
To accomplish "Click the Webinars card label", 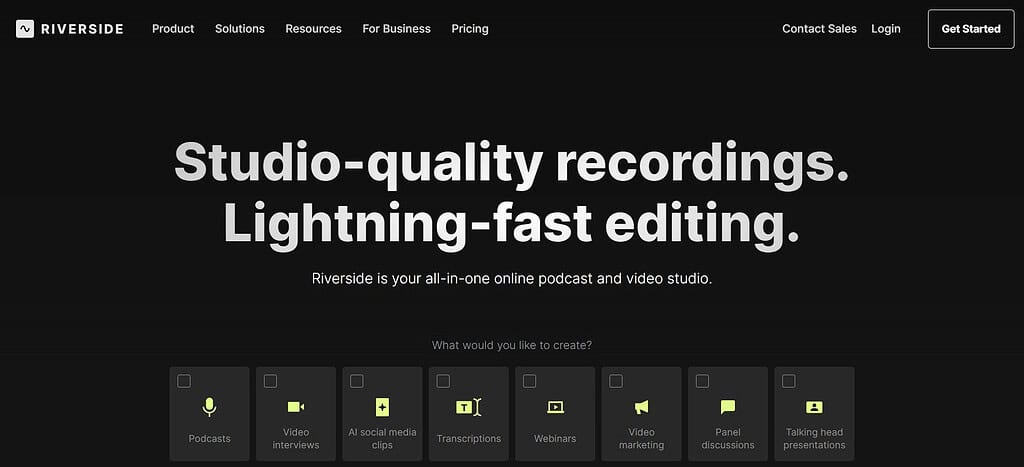I will 555,438.
